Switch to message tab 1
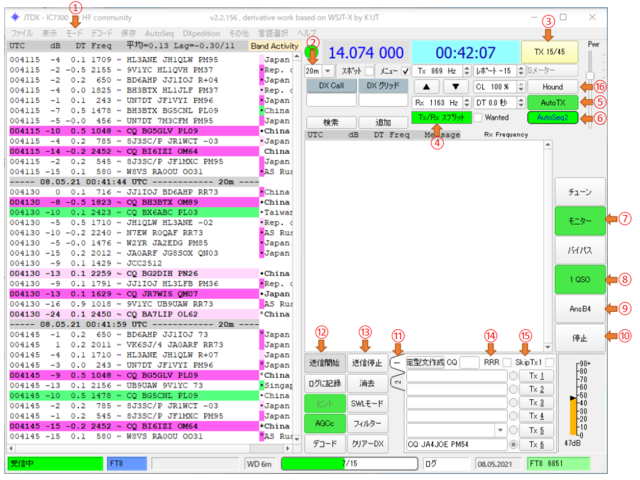This screenshot has width=640, height=480. 397,363
